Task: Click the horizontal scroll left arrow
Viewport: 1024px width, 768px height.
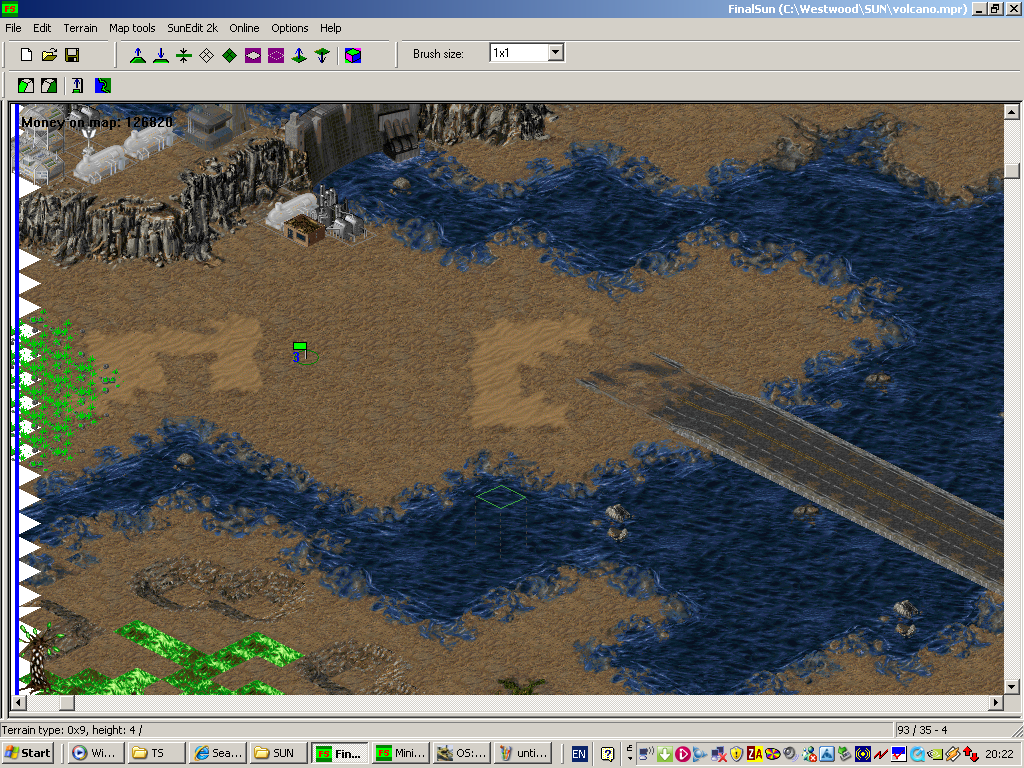Action: (x=19, y=703)
